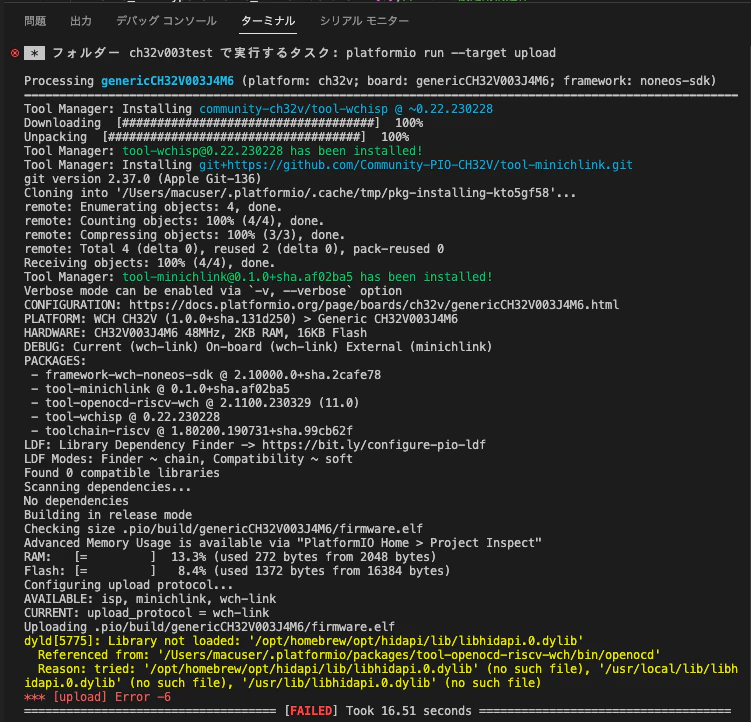Click the genericCH32V003J4M6 environment name
The height and width of the screenshot is (722, 751).
[167, 81]
